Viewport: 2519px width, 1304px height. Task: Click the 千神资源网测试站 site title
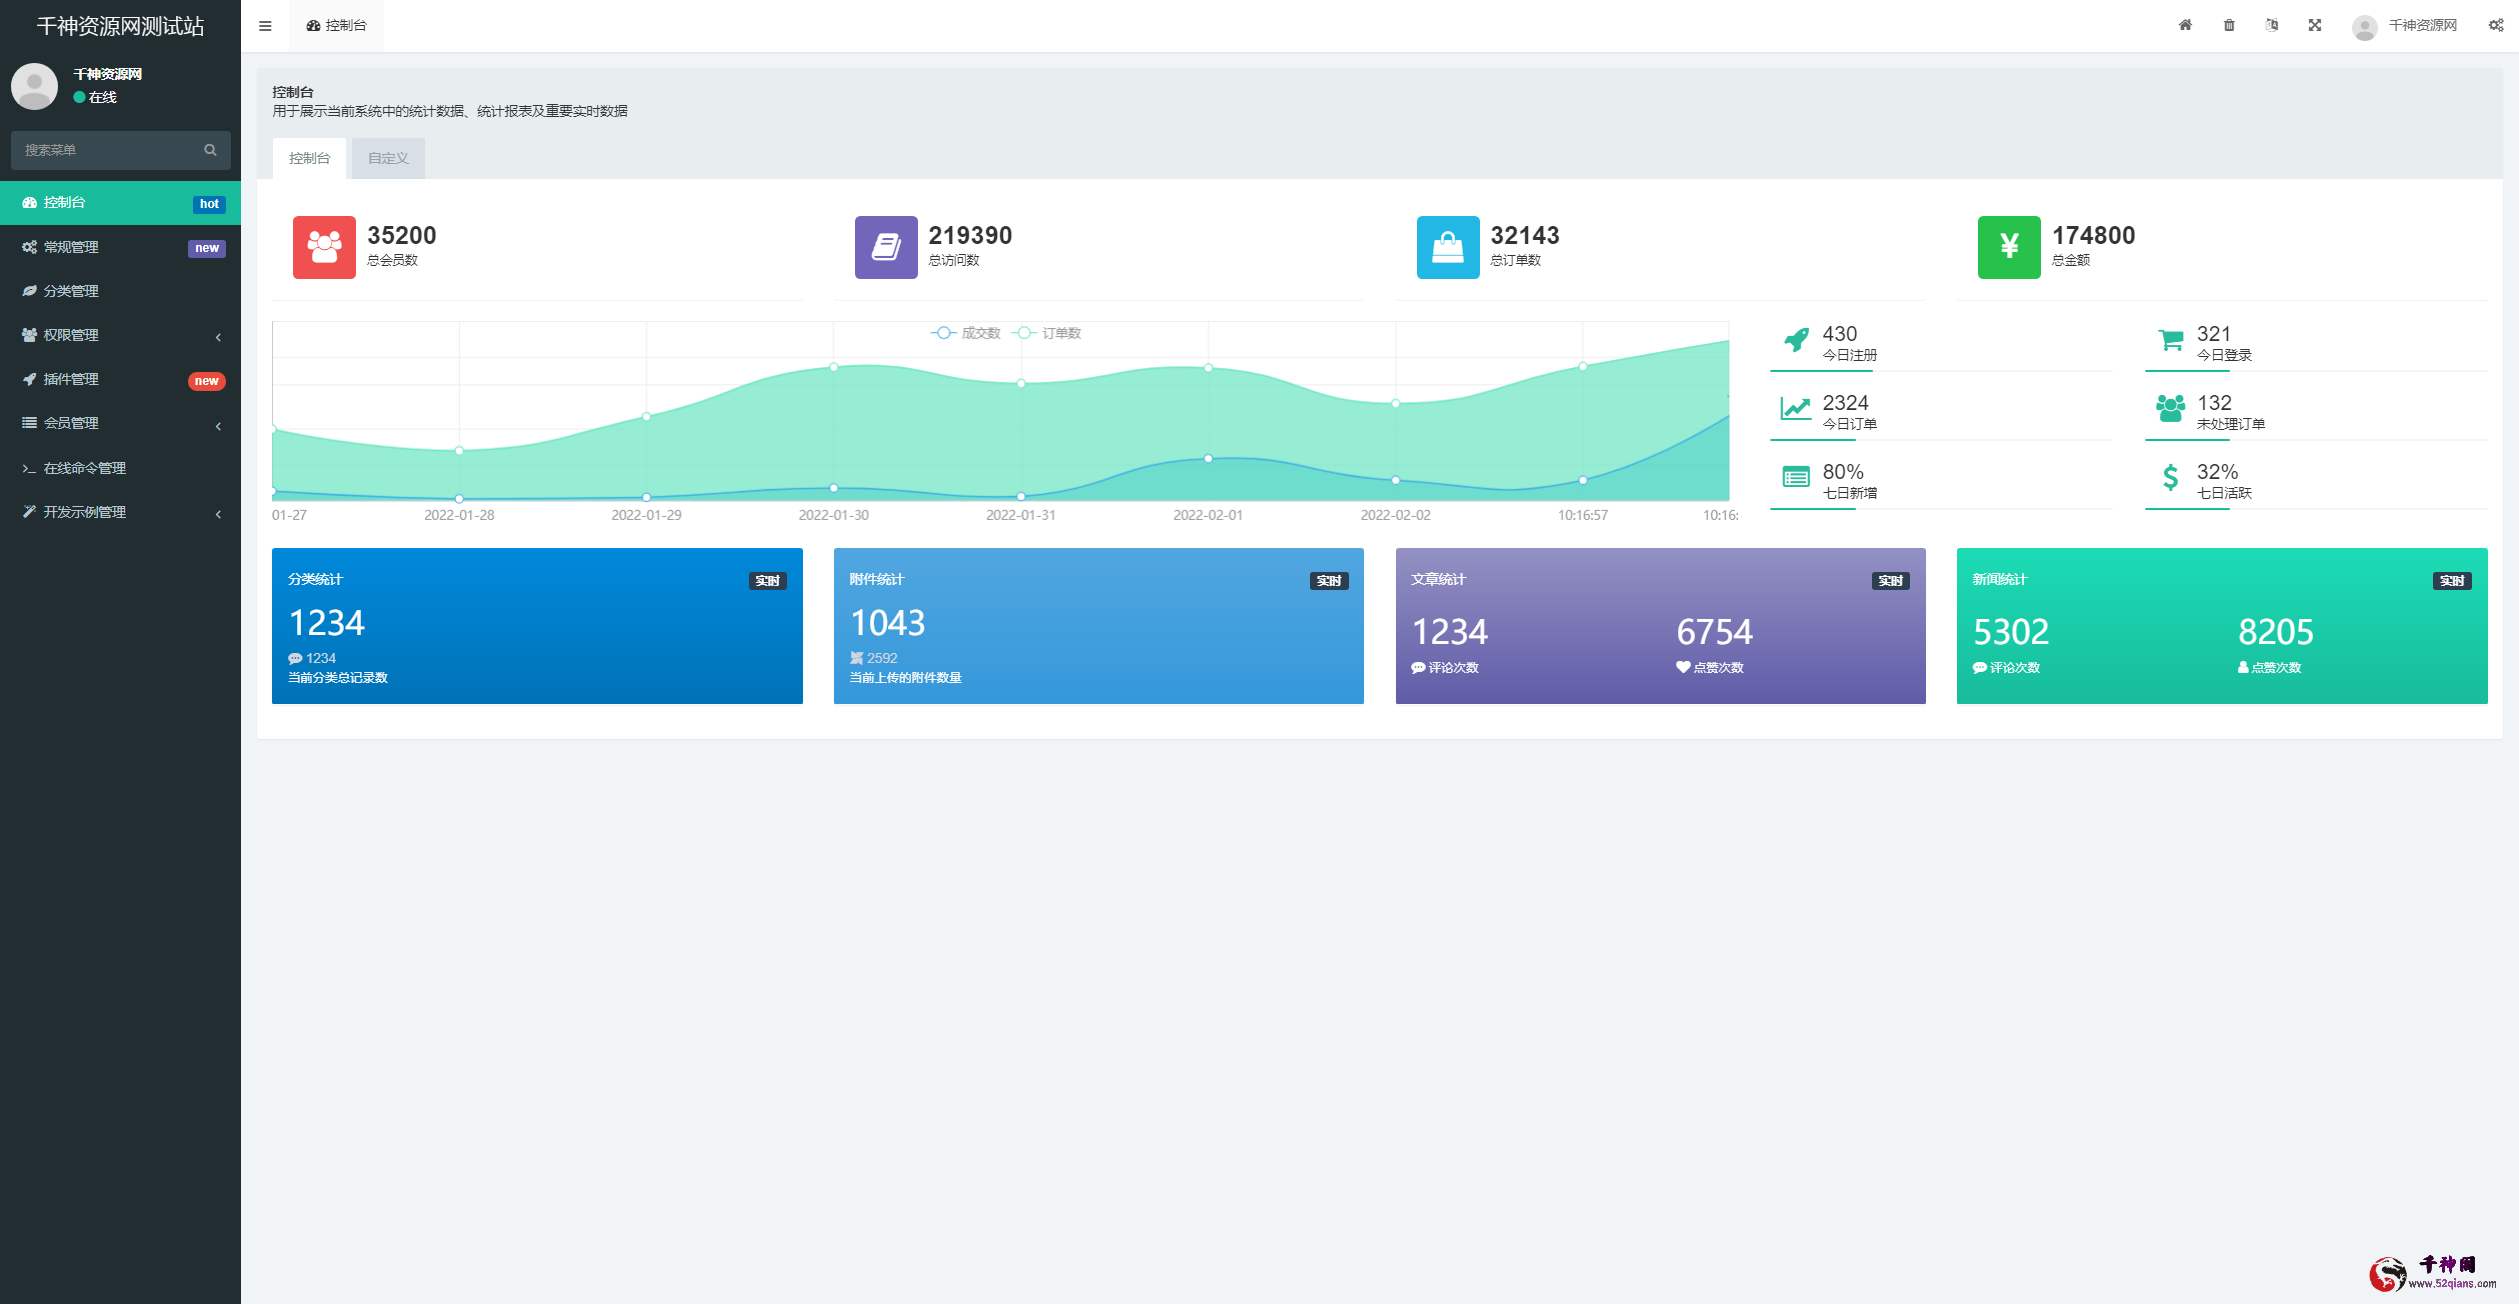pyautogui.click(x=120, y=27)
